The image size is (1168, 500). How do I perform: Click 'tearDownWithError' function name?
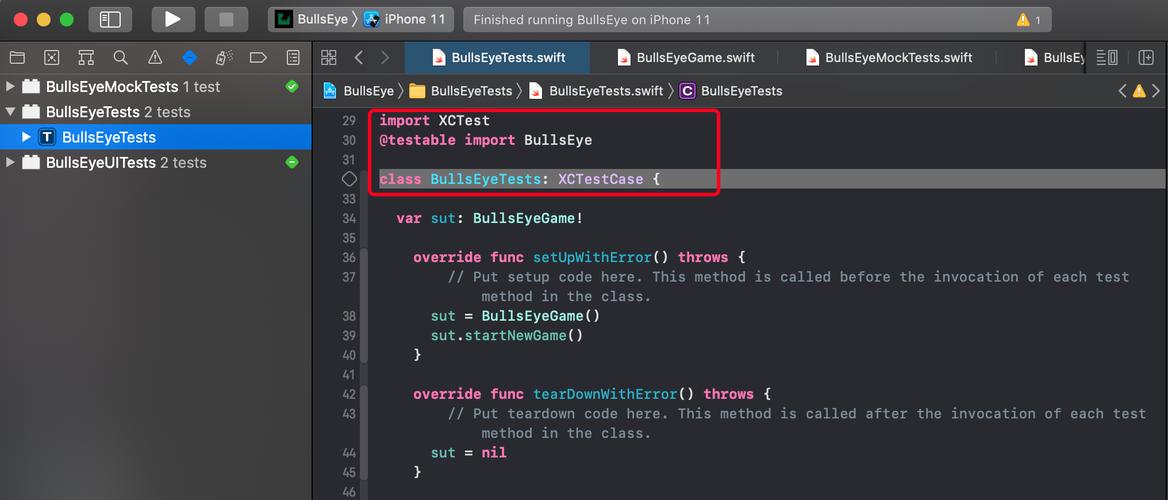605,393
